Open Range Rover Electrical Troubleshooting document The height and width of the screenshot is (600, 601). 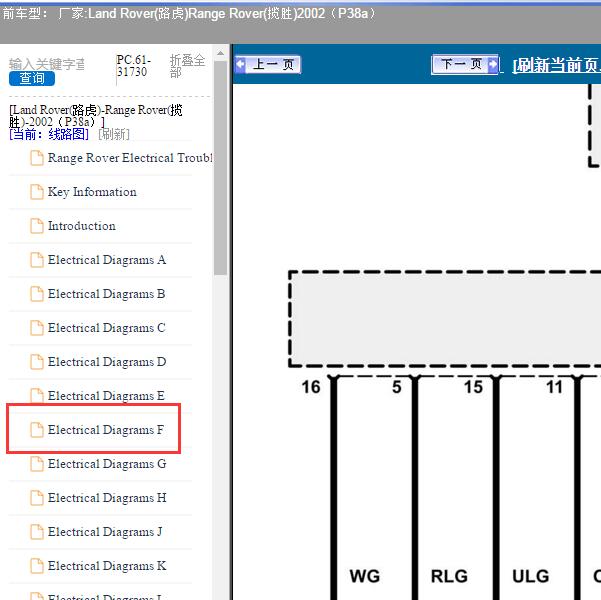click(x=130, y=158)
